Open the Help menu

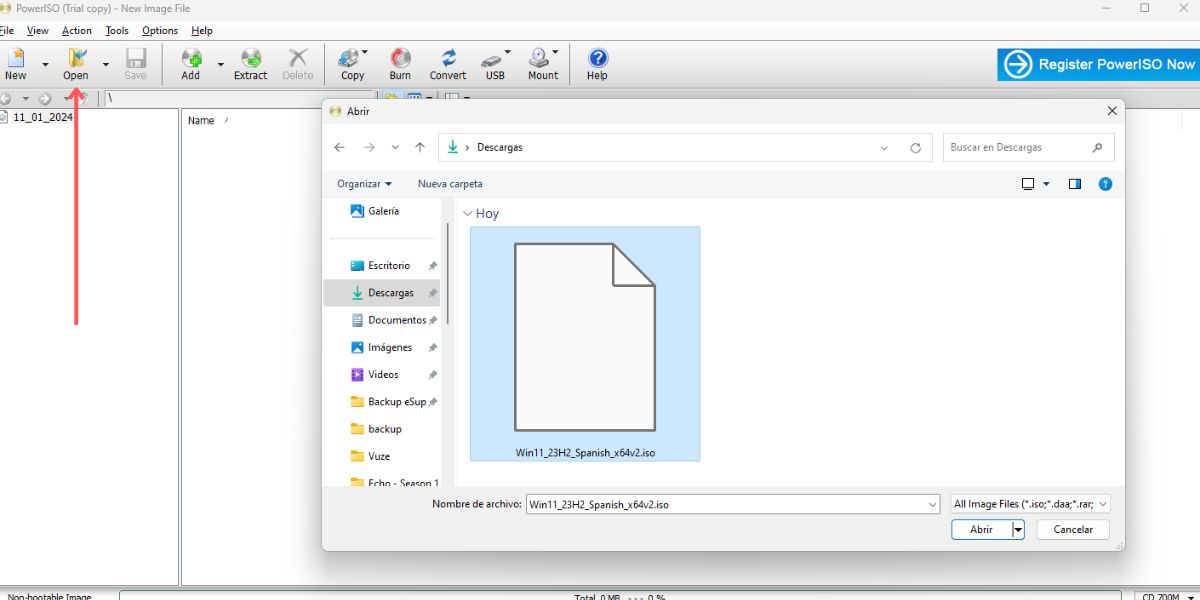coord(202,31)
